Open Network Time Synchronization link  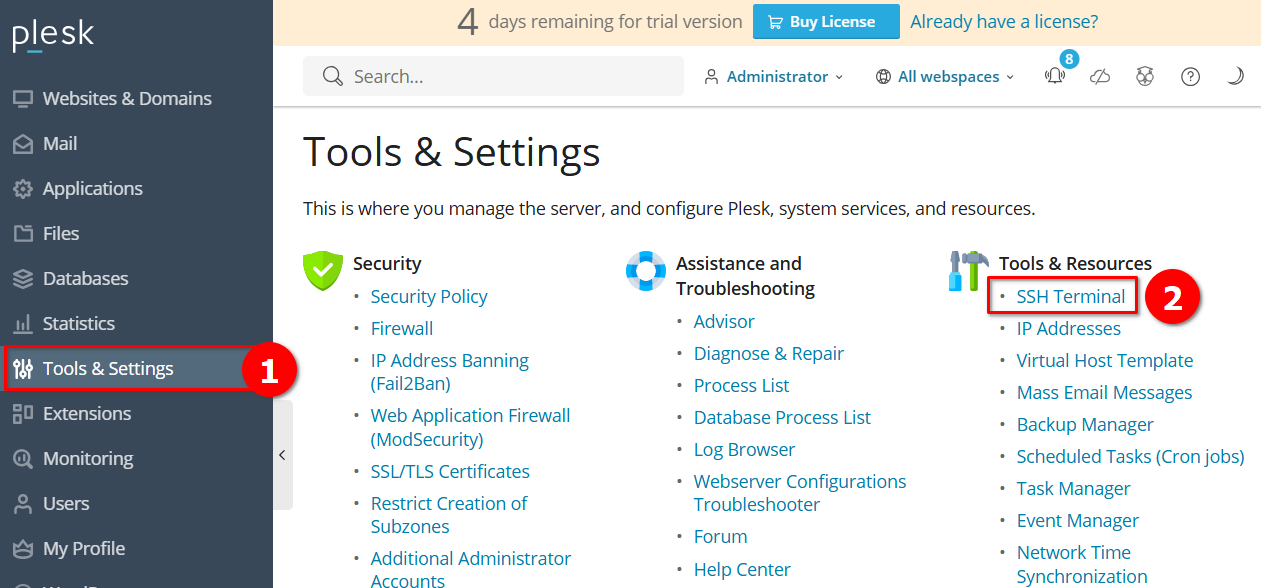click(x=1082, y=564)
